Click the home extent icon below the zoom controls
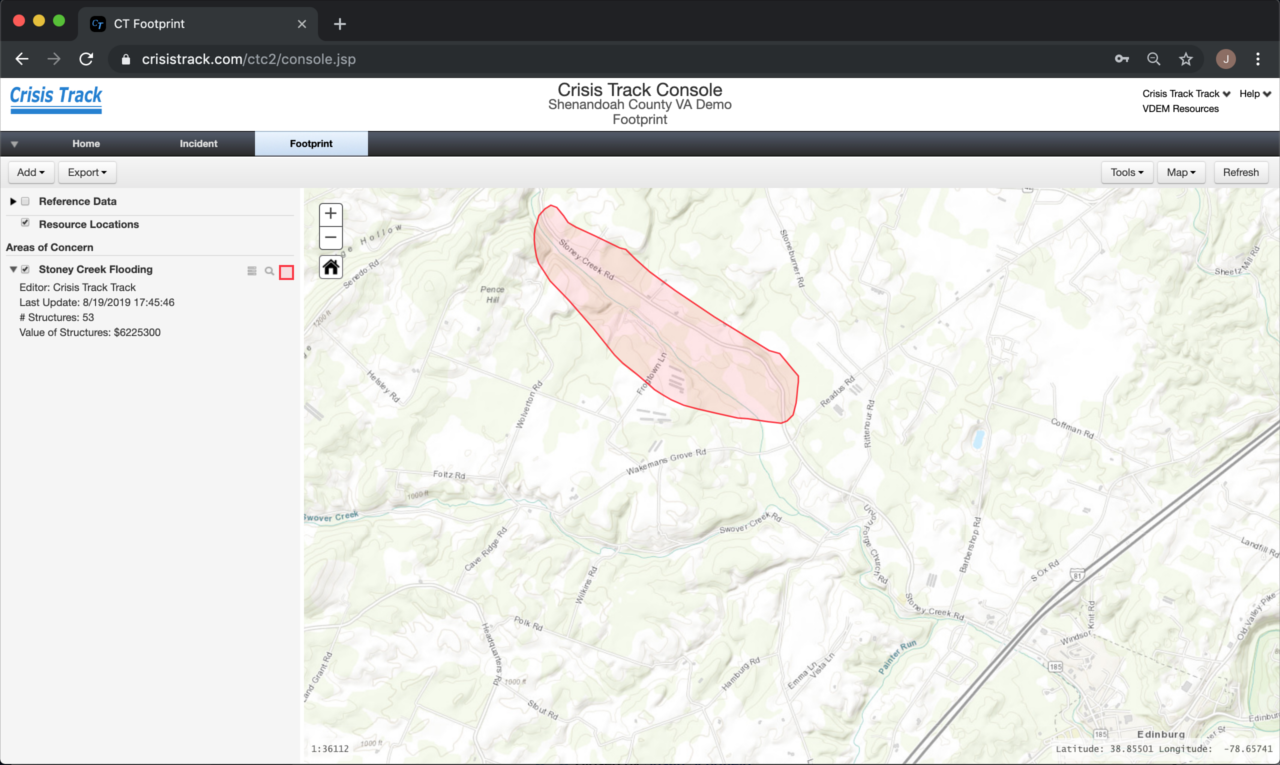This screenshot has width=1280, height=765. coord(330,266)
